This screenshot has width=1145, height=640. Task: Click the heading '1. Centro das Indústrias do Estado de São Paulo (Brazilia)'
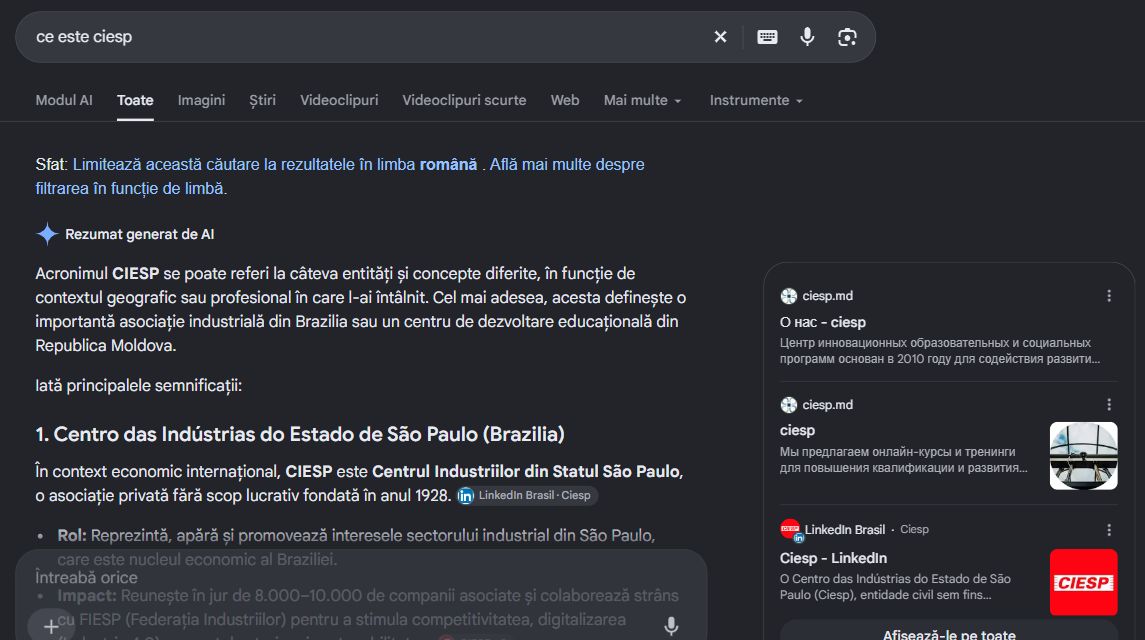point(300,434)
